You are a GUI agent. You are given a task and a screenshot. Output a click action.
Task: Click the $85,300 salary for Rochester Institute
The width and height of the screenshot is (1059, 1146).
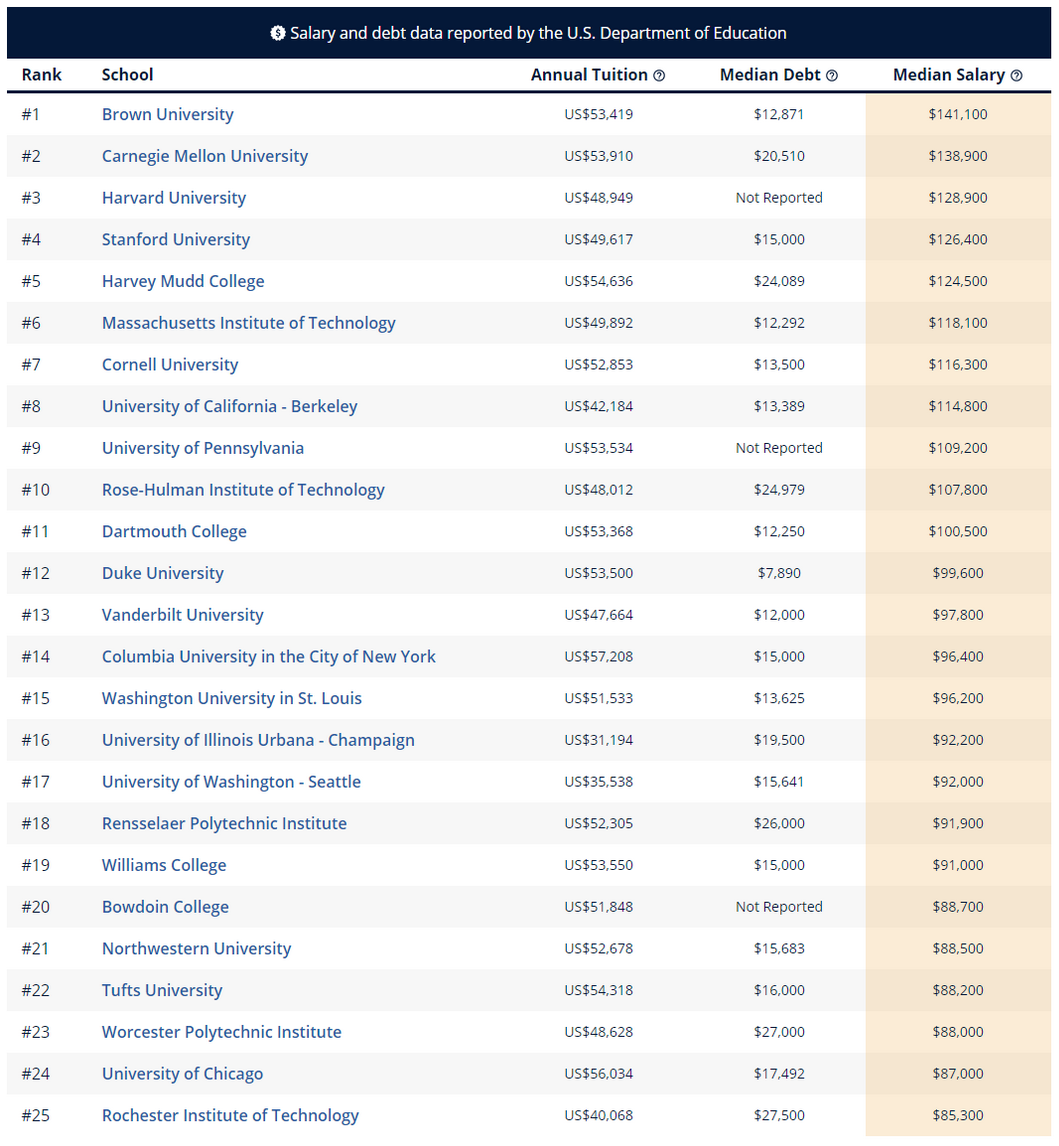pos(957,1115)
